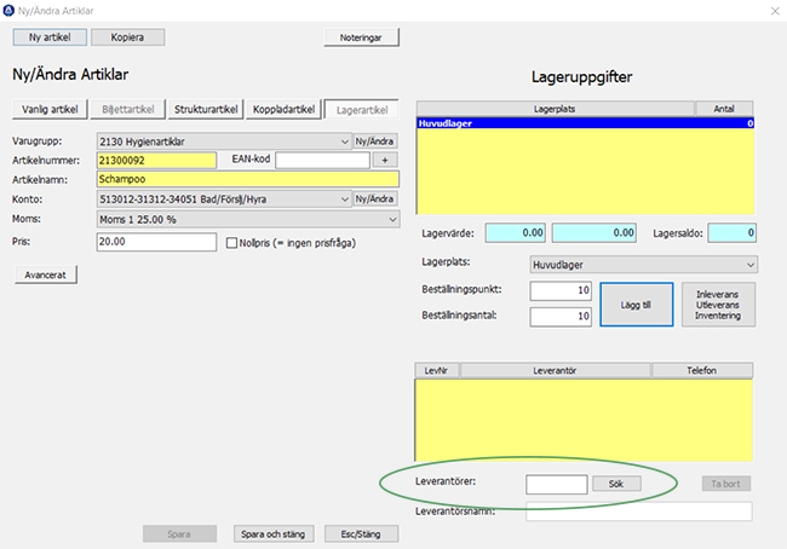Switch to the Biljettartikel tab
The height and width of the screenshot is (549, 787).
point(128,109)
